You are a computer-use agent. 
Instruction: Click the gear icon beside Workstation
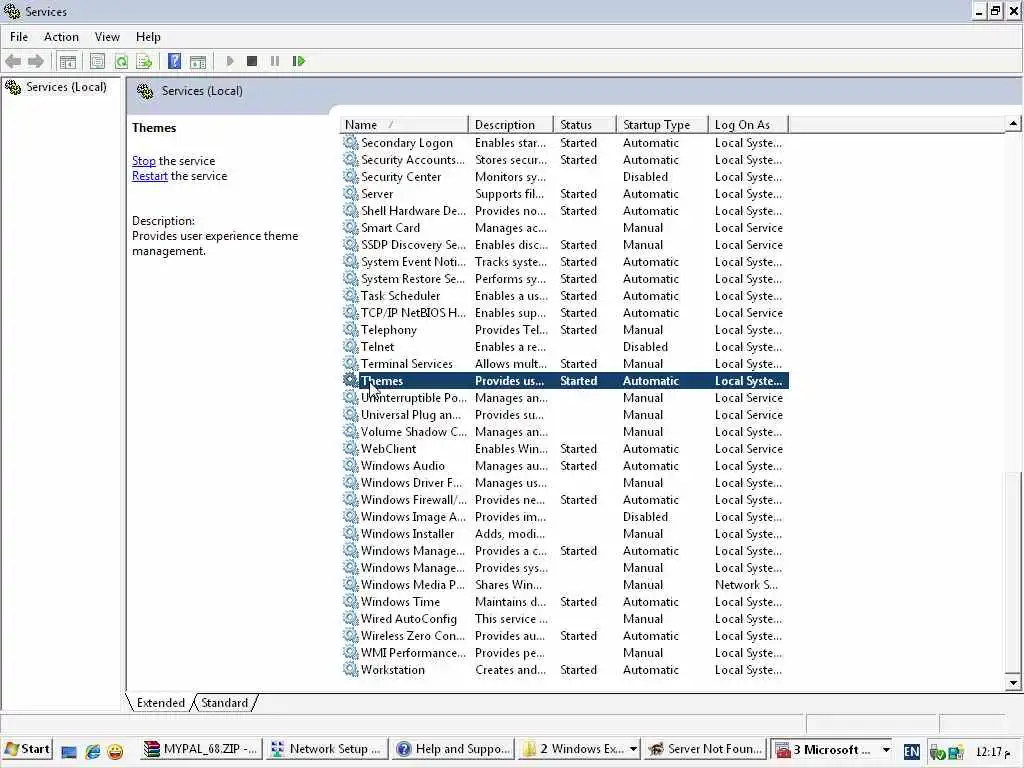(351, 669)
